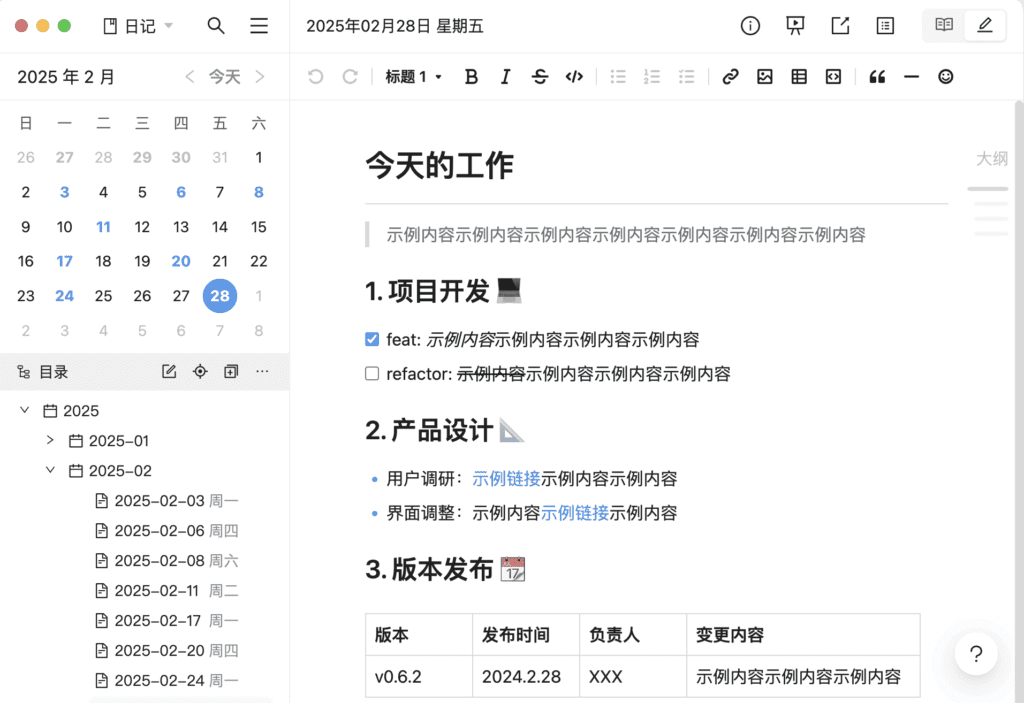Click the insert image toolbar icon

765,76
